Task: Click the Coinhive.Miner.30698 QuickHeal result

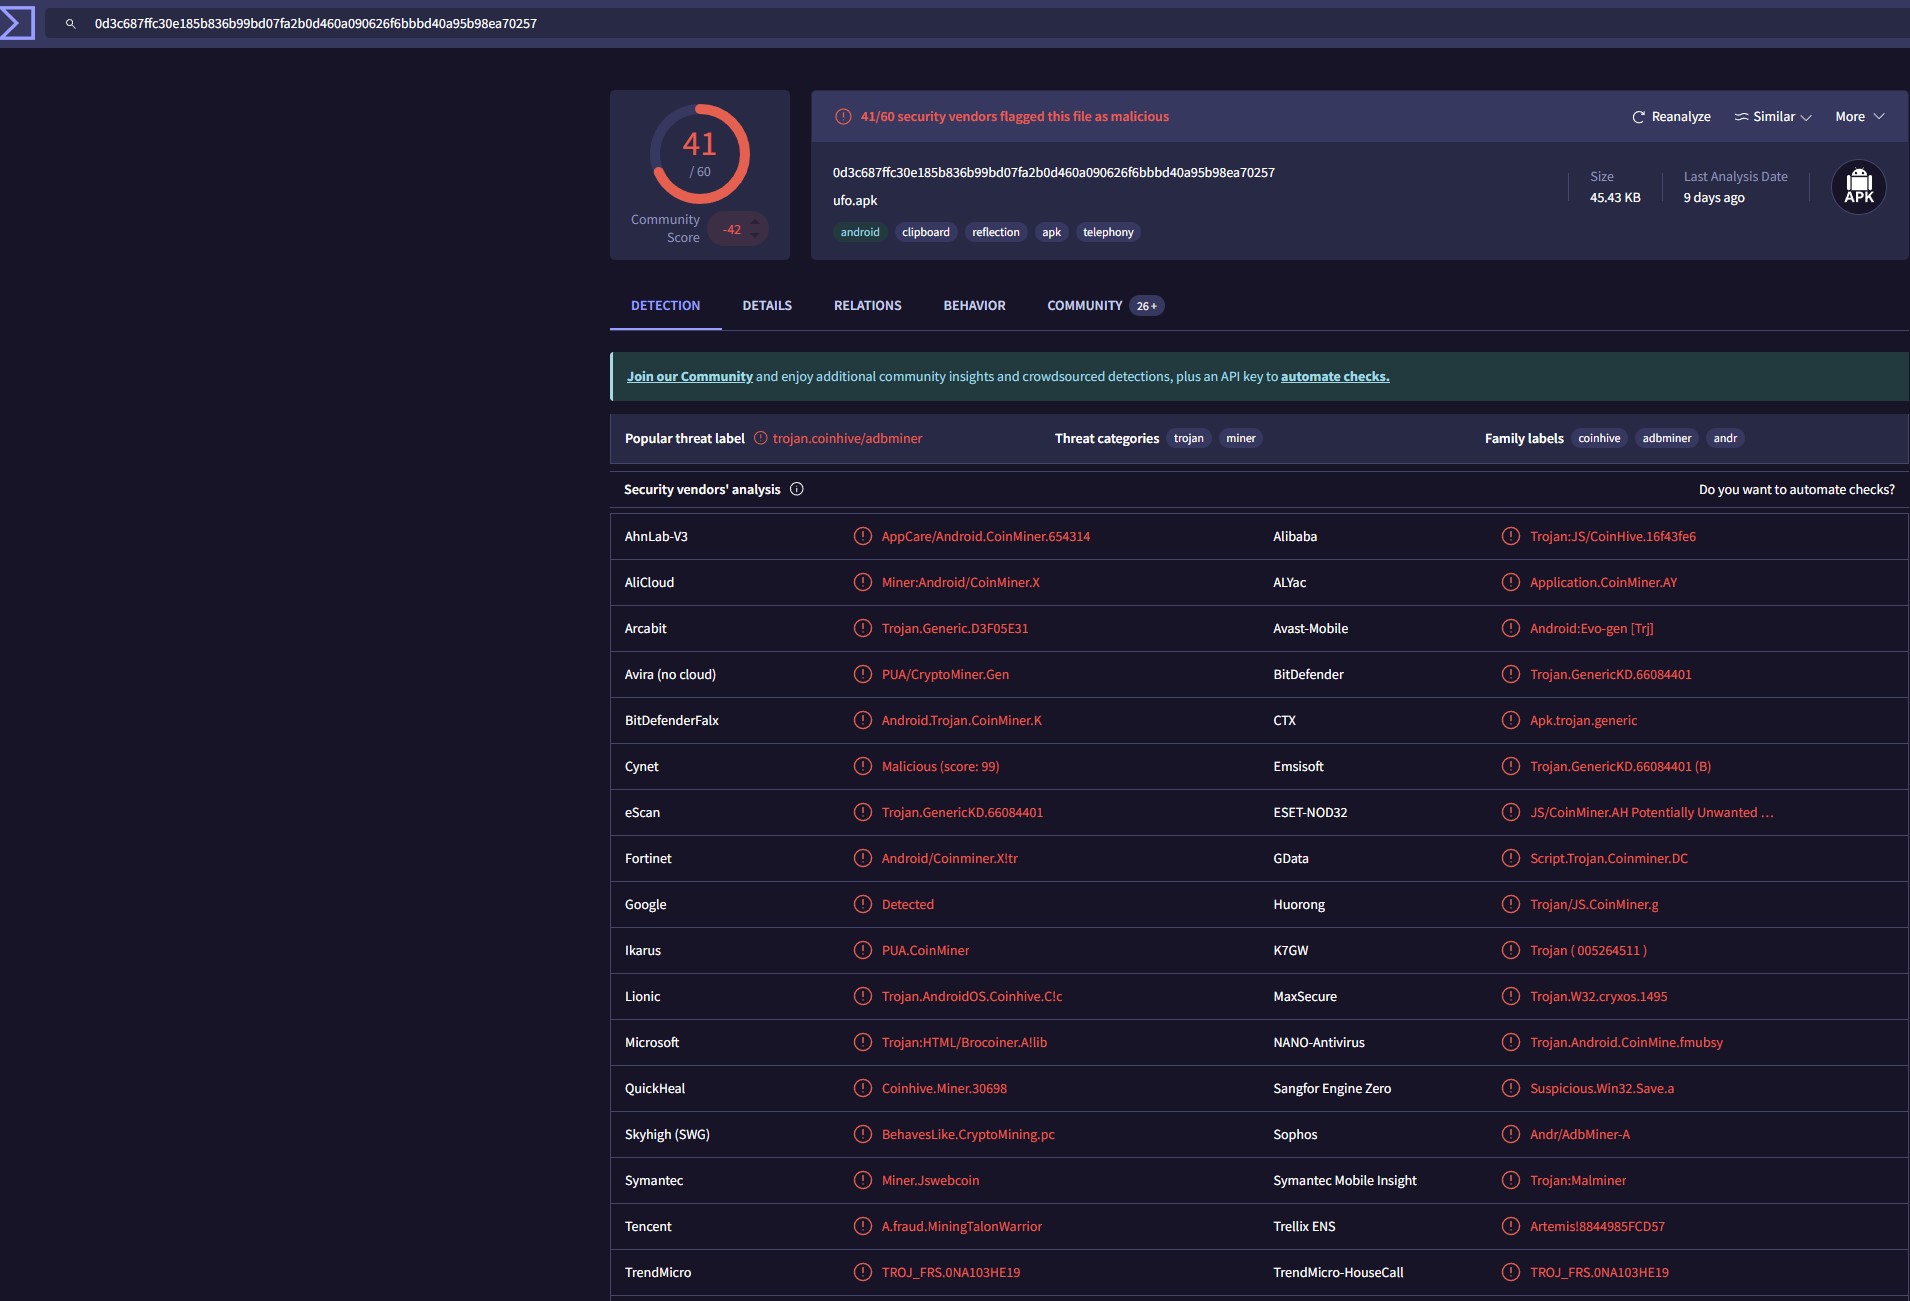Action: tap(944, 1089)
